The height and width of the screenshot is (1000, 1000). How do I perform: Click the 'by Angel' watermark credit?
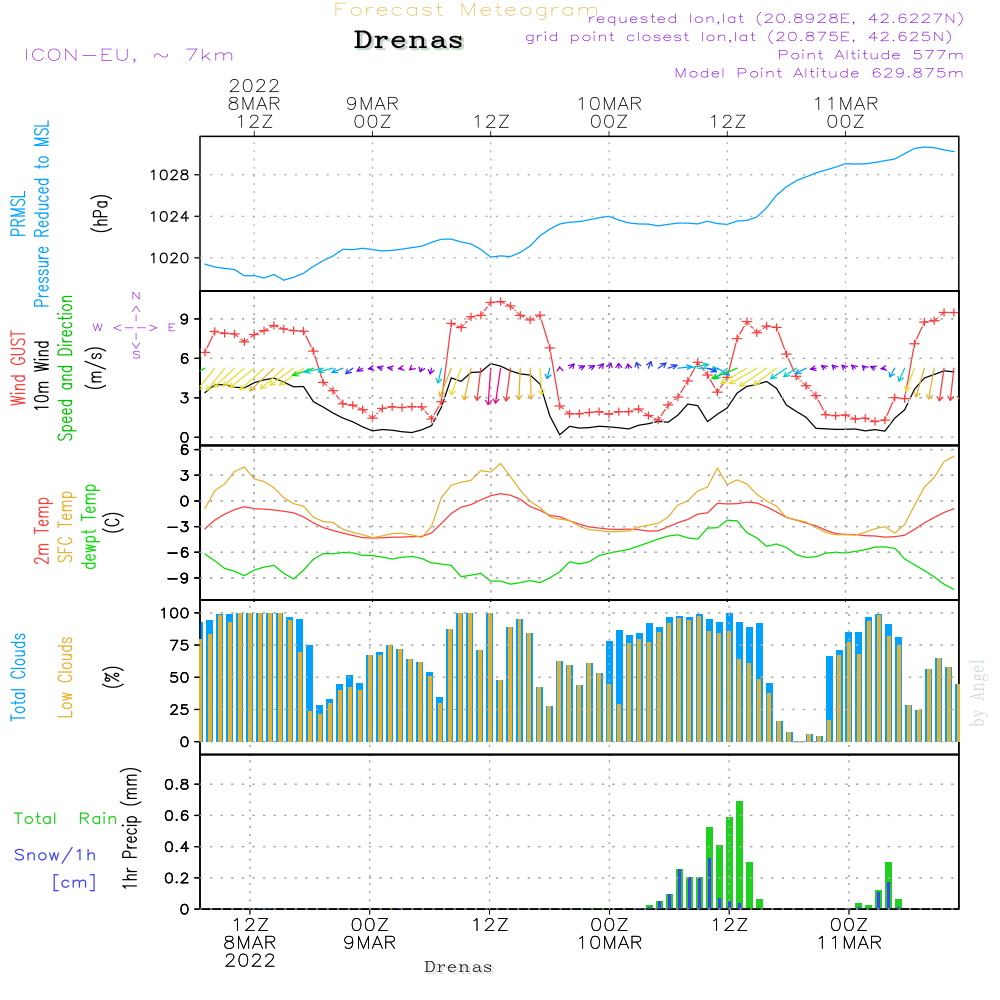pyautogui.click(x=978, y=694)
